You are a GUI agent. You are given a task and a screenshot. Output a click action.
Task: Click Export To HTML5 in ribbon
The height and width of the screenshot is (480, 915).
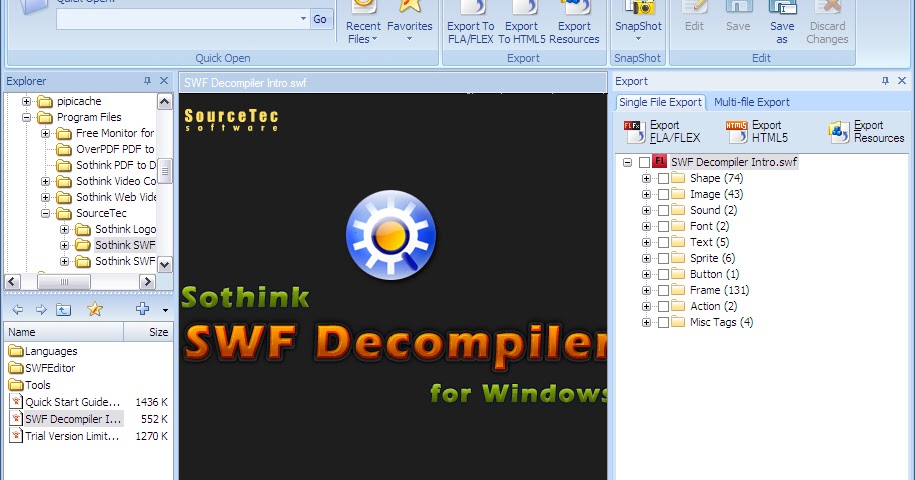522,23
